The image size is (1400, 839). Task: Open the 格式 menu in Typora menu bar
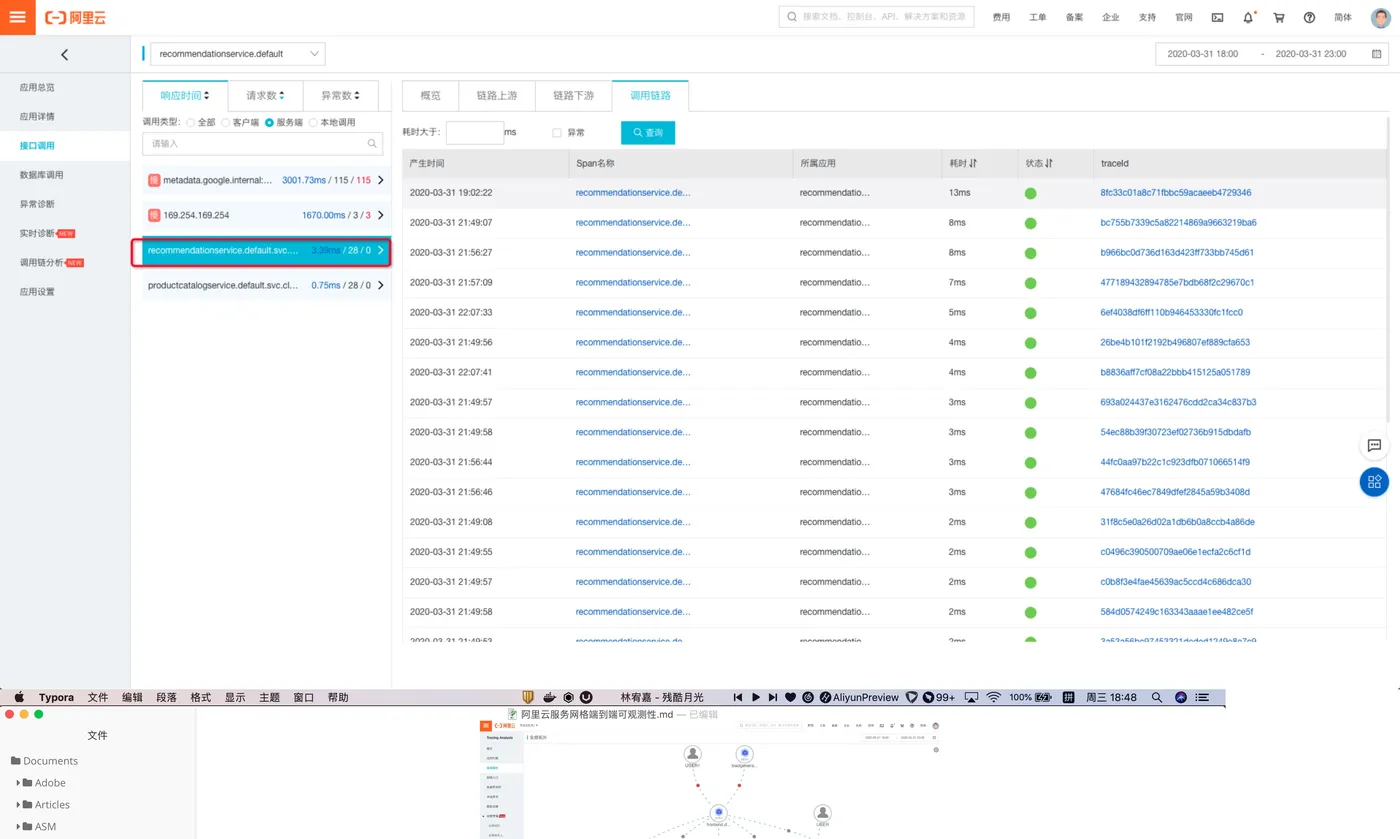(201, 697)
